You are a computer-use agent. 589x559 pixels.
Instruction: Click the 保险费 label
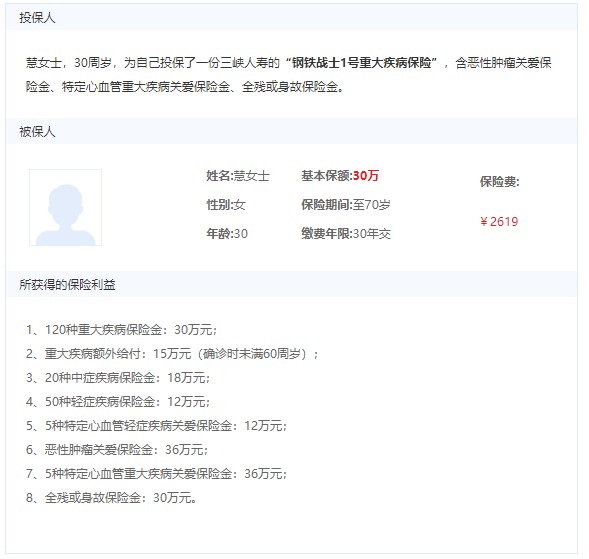click(x=499, y=182)
